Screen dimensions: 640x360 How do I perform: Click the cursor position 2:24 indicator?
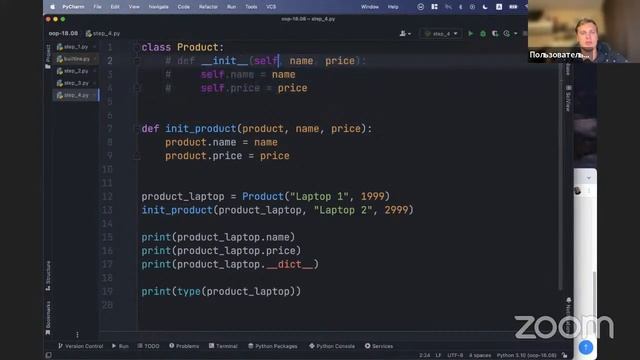click(x=424, y=356)
